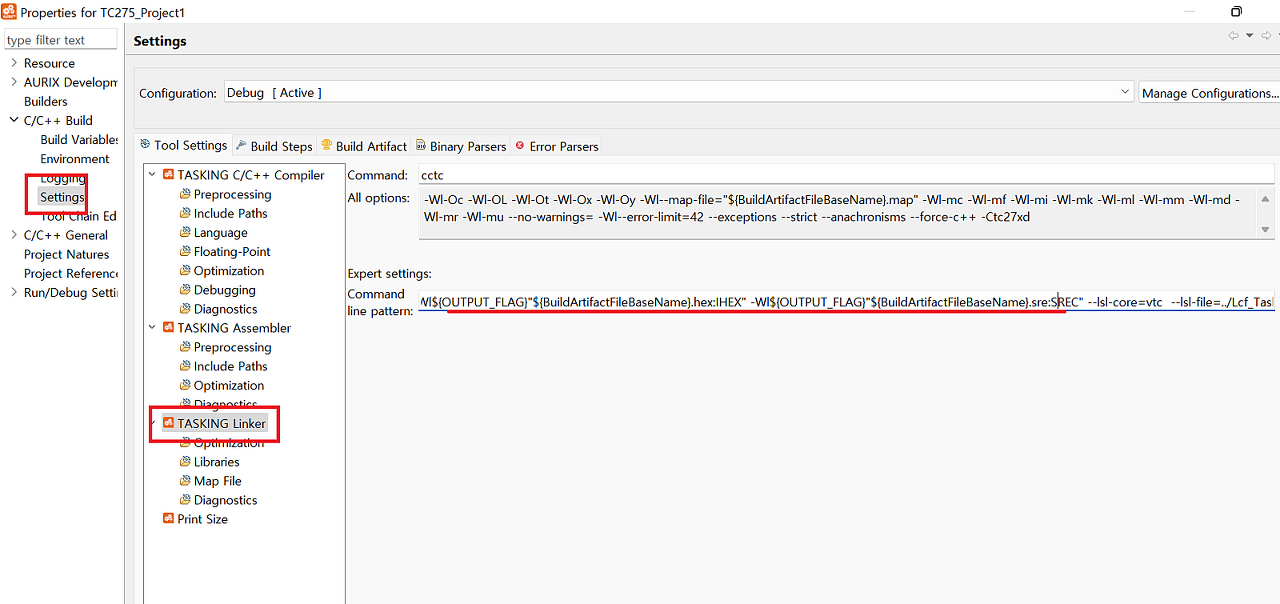This screenshot has height=604, width=1280.
Task: Click the TASKING Assembler tool icon
Action: pyautogui.click(x=169, y=328)
